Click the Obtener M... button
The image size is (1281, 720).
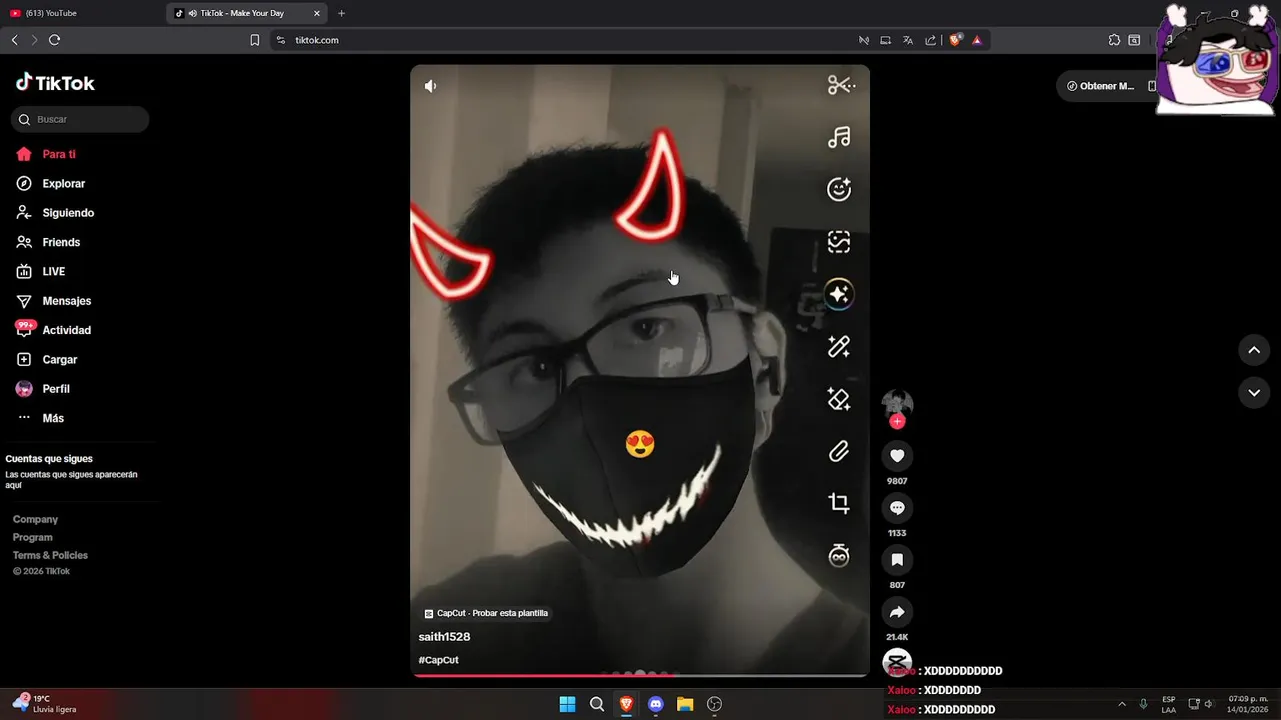coord(1099,86)
